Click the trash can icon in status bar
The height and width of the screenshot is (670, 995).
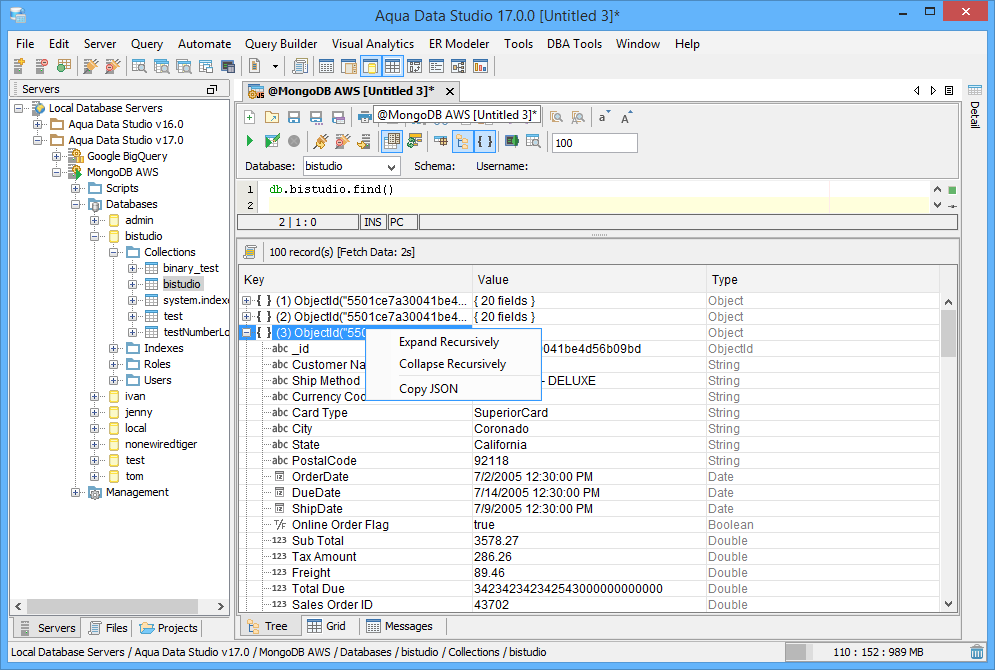pos(977,652)
